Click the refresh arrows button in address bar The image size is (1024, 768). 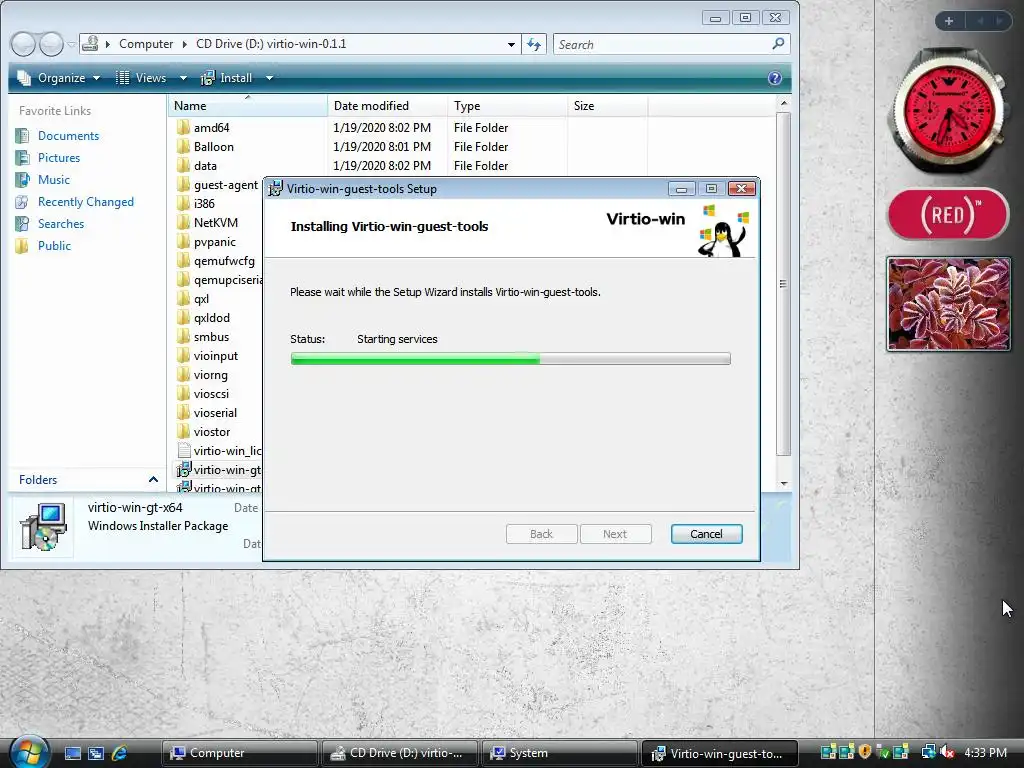pyautogui.click(x=534, y=44)
